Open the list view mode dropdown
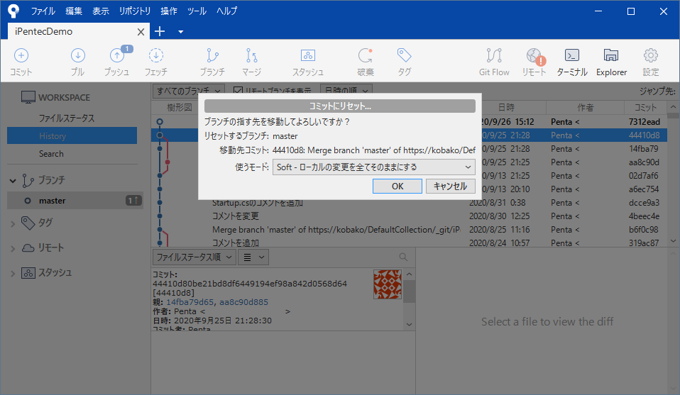680x395 pixels. 253,257
